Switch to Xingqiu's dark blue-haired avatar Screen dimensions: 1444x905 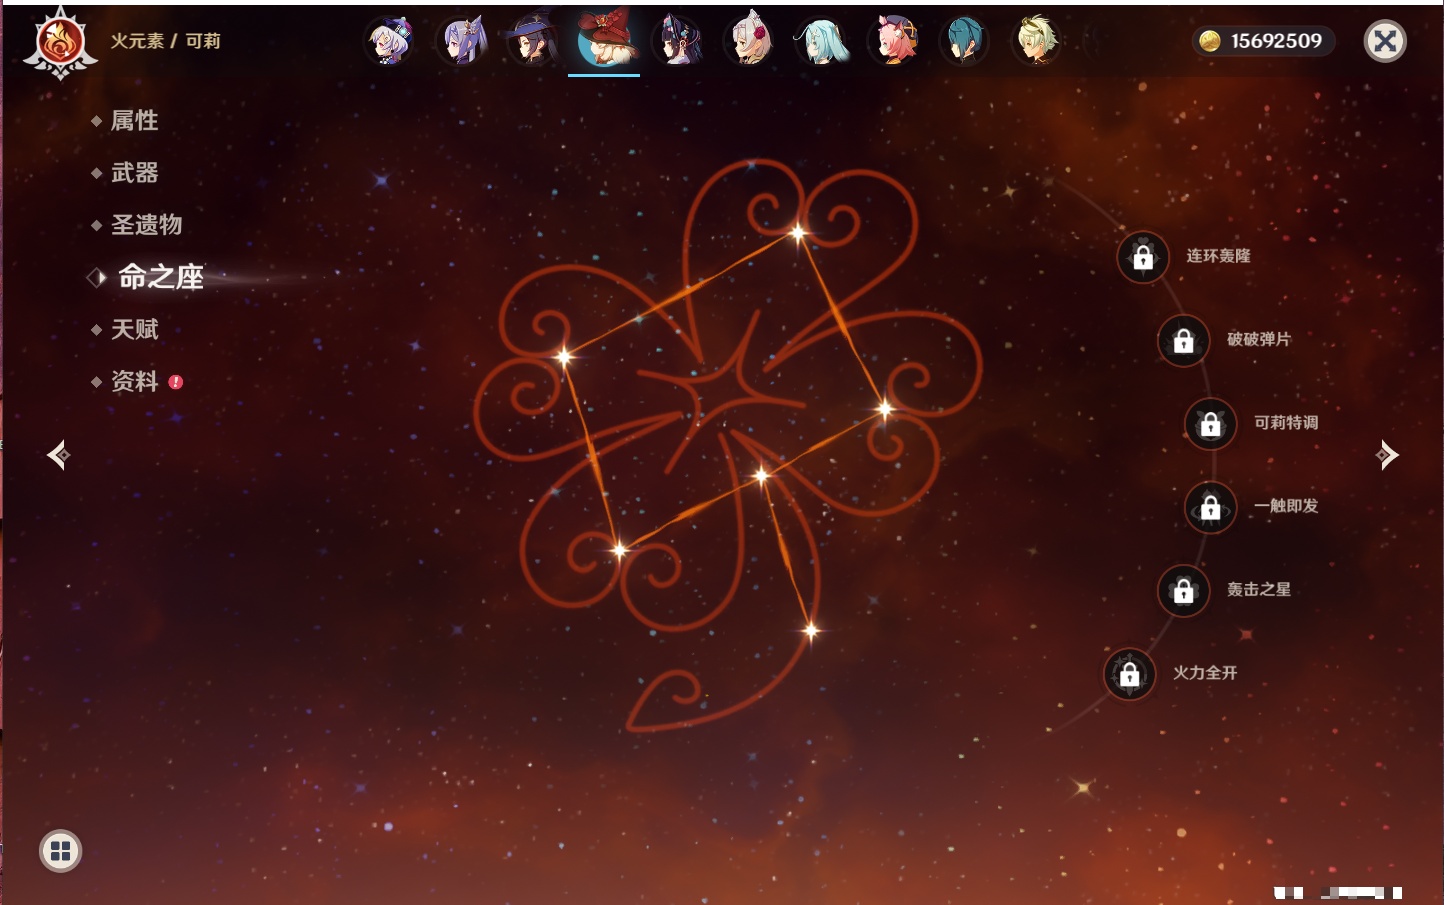(964, 42)
